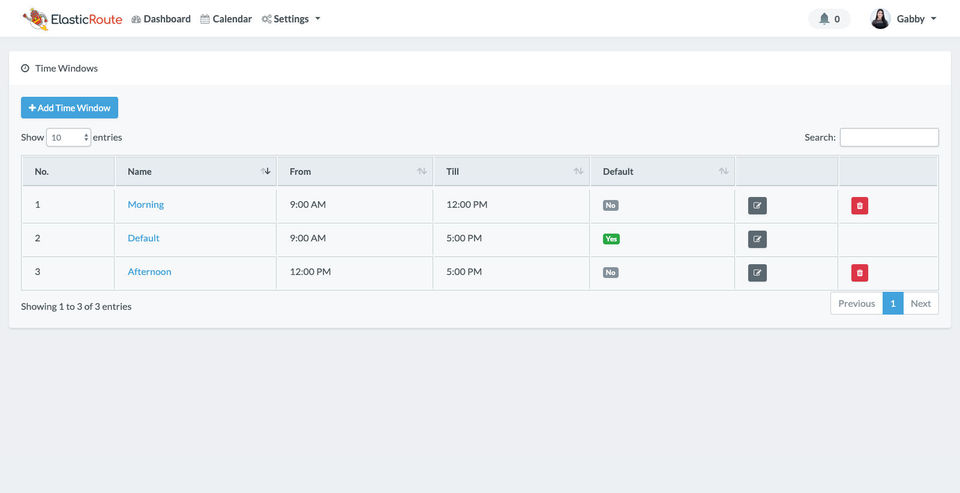Go to the Next page

coord(920,304)
